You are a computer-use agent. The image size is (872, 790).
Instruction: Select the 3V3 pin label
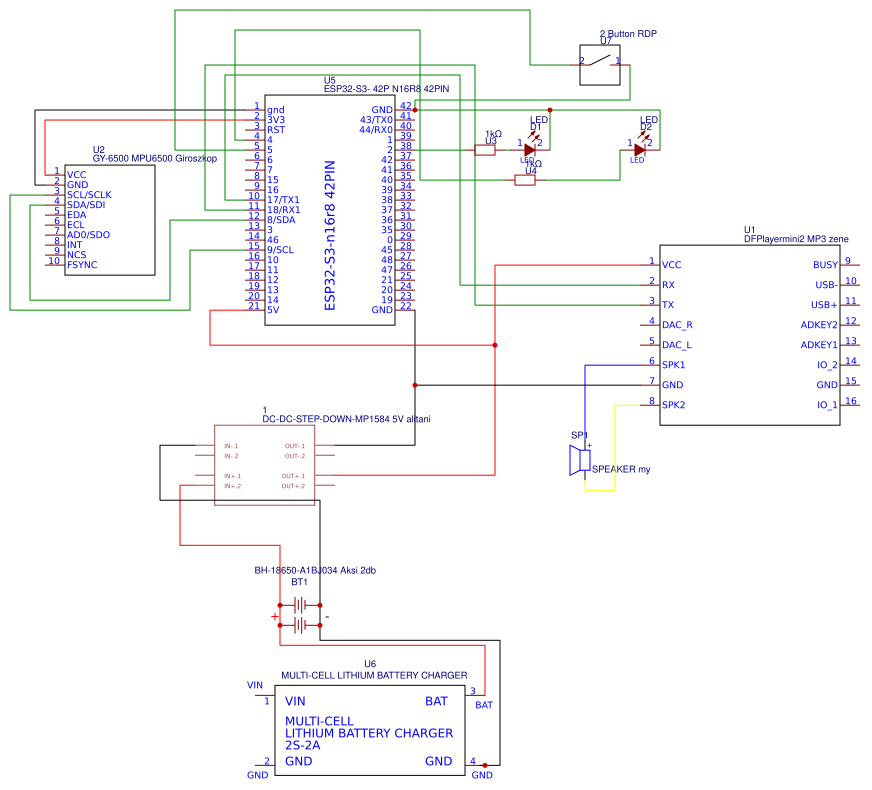[x=276, y=120]
